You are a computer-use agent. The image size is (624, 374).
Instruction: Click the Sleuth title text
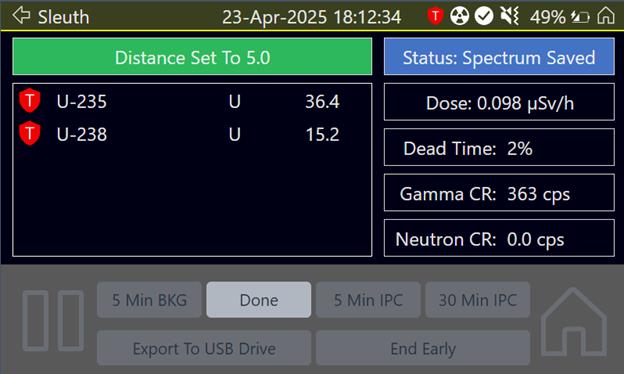(x=64, y=17)
